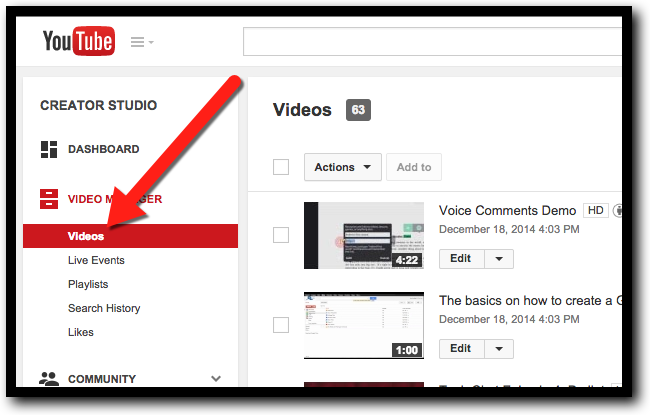Click the Video Manager red icon
This screenshot has width=650, height=415.
coord(49,199)
